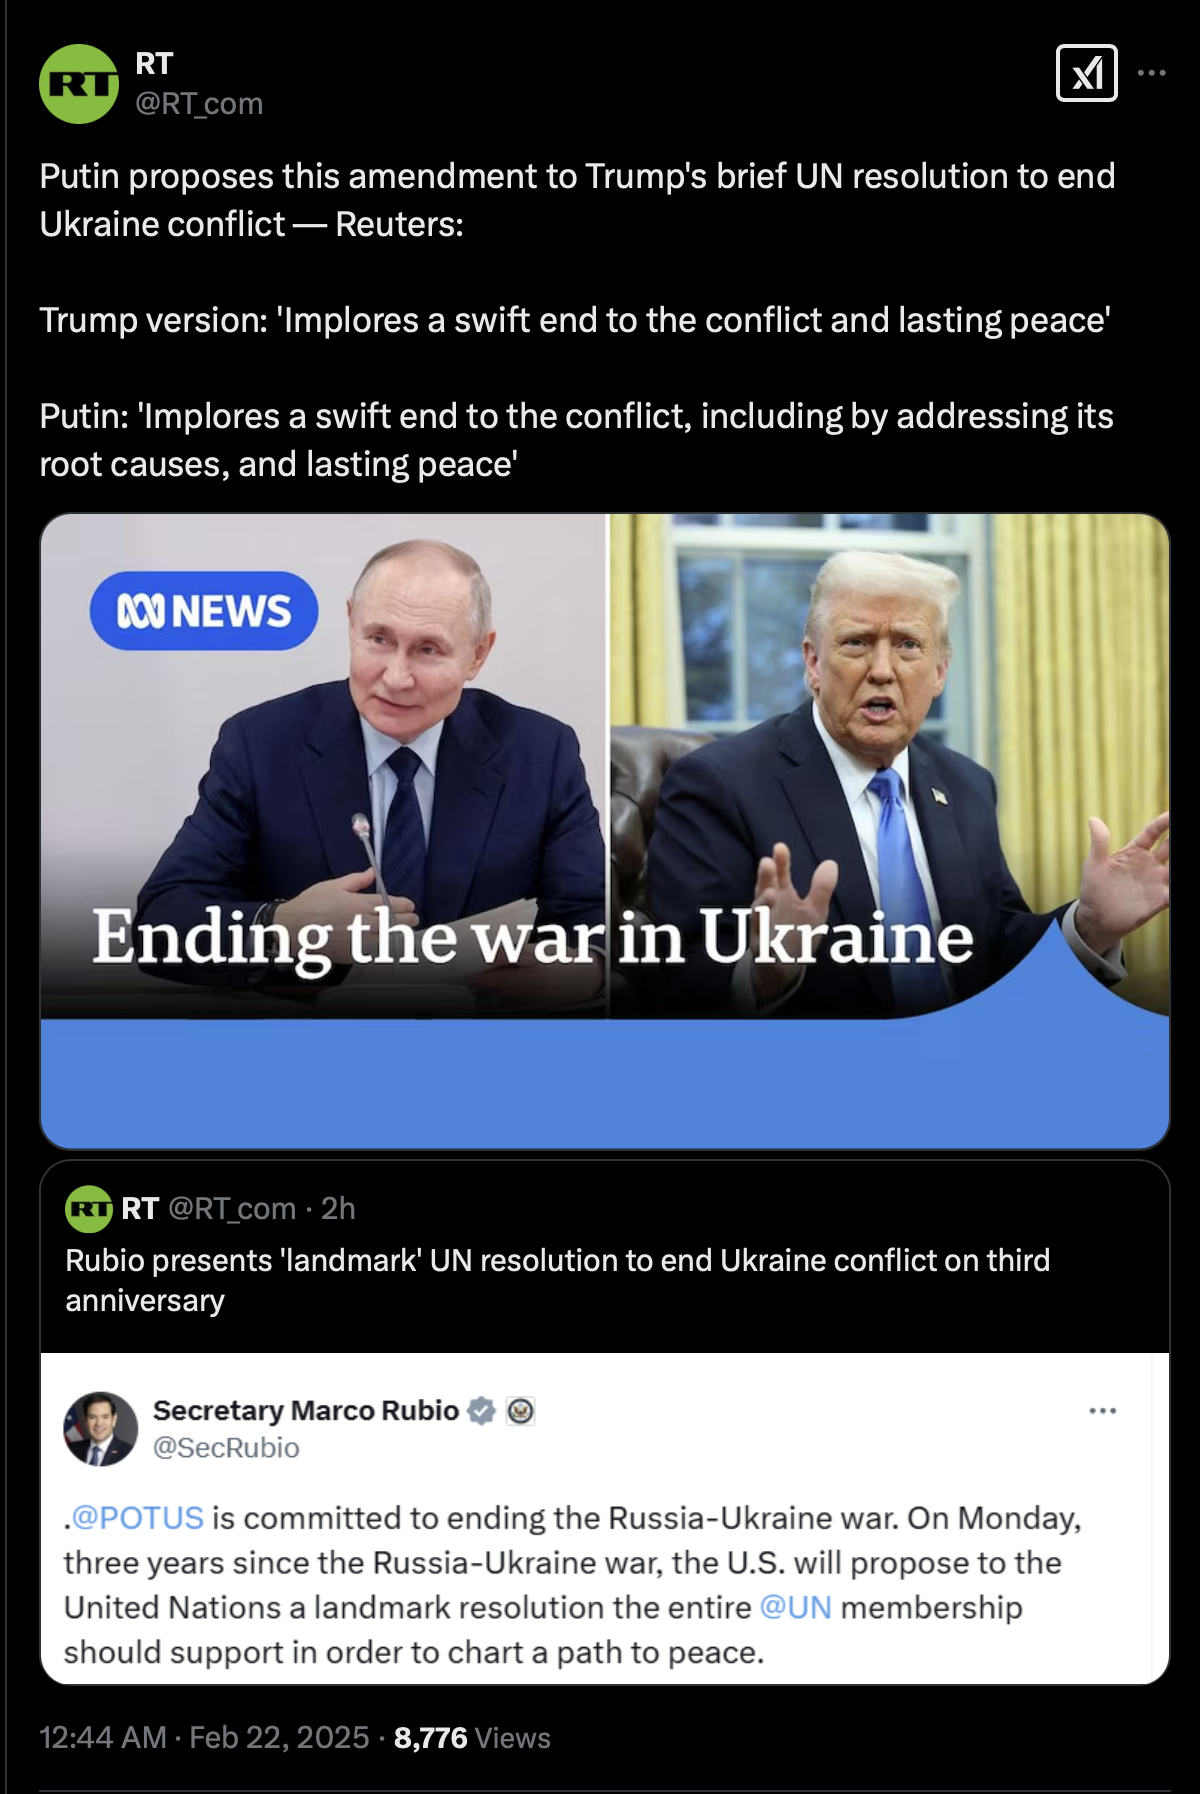Click the small RT avatar in quoted post

[x=89, y=1209]
